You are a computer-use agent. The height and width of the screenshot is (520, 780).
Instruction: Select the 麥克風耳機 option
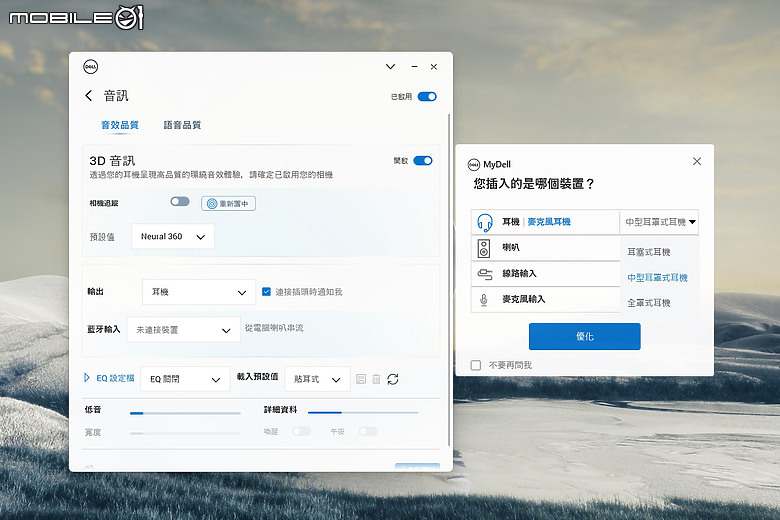click(549, 222)
